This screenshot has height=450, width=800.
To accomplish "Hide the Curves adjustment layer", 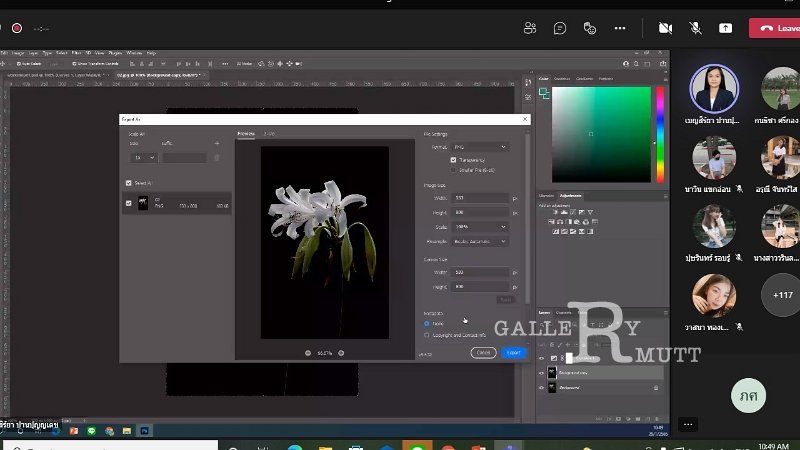I will [x=542, y=358].
